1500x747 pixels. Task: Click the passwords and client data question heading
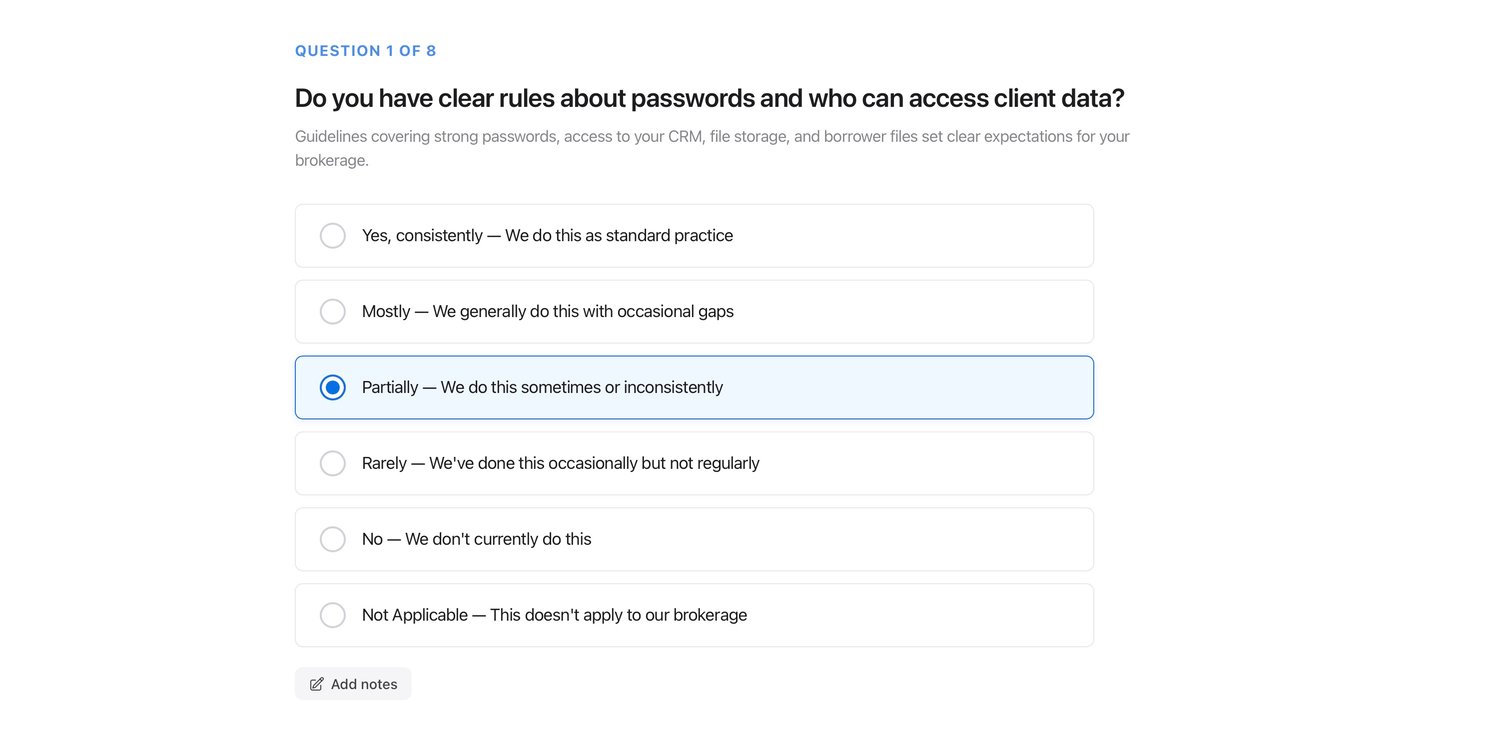[x=710, y=98]
